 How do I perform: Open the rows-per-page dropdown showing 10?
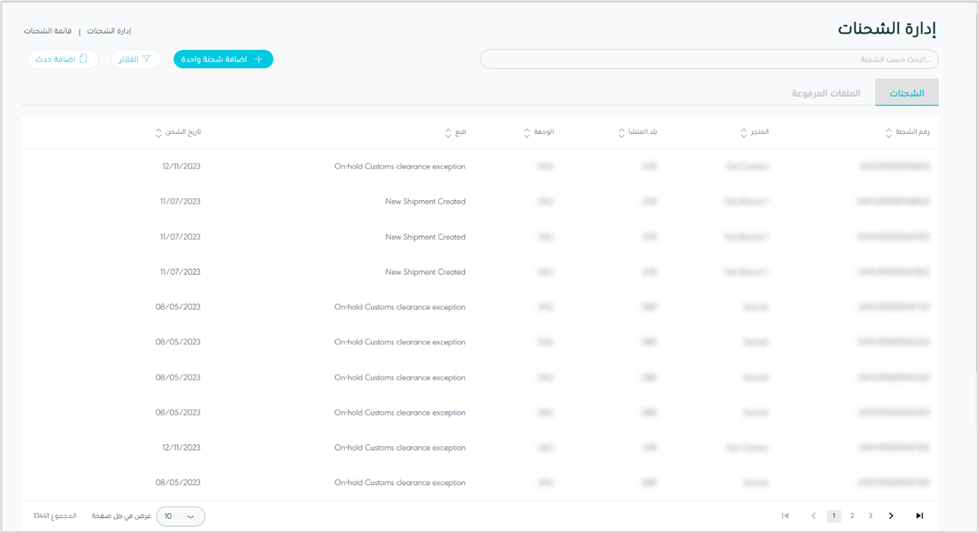(180, 516)
